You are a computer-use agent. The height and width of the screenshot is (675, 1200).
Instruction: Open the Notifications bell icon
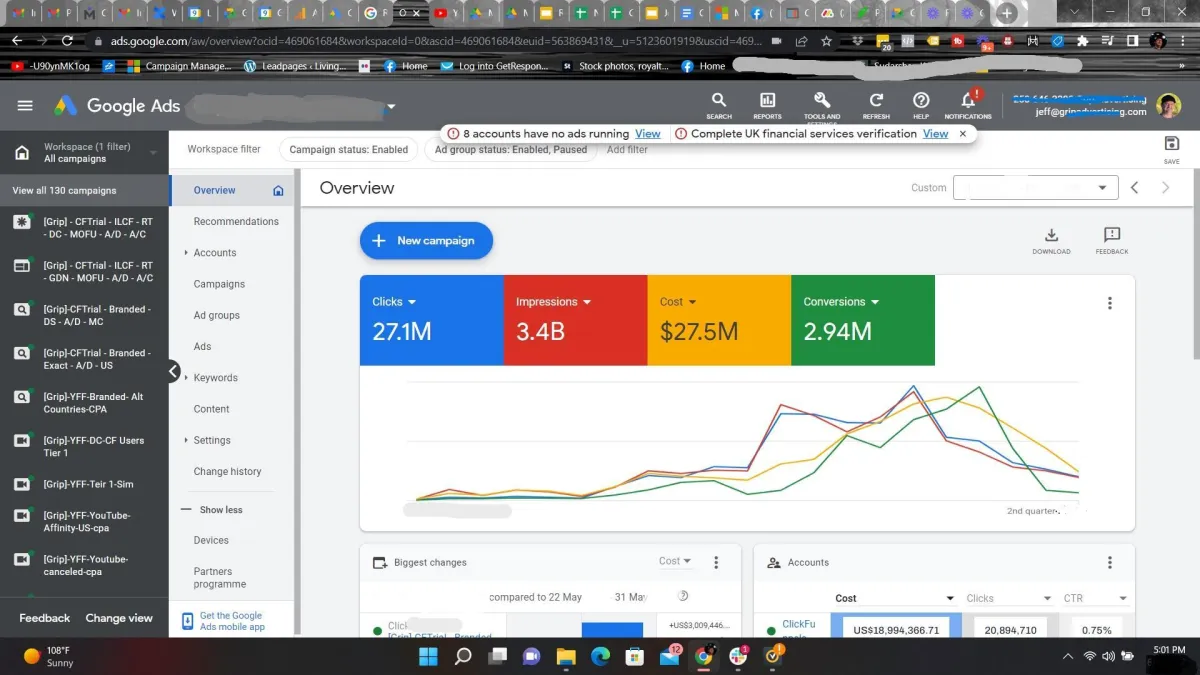tap(968, 100)
